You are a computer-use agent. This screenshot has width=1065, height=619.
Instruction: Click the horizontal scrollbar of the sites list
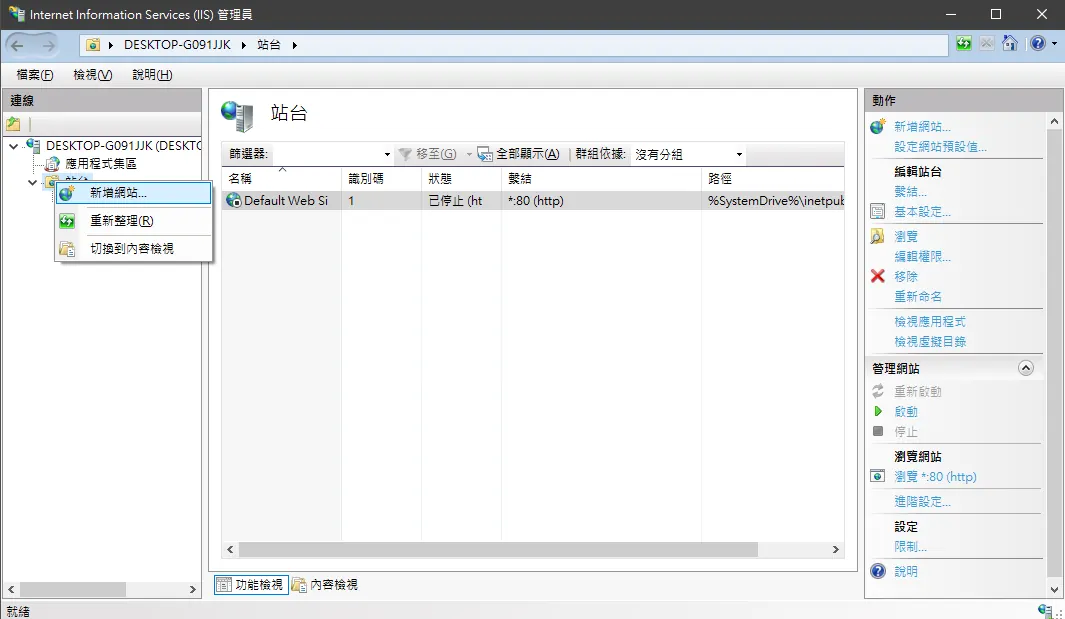498,549
